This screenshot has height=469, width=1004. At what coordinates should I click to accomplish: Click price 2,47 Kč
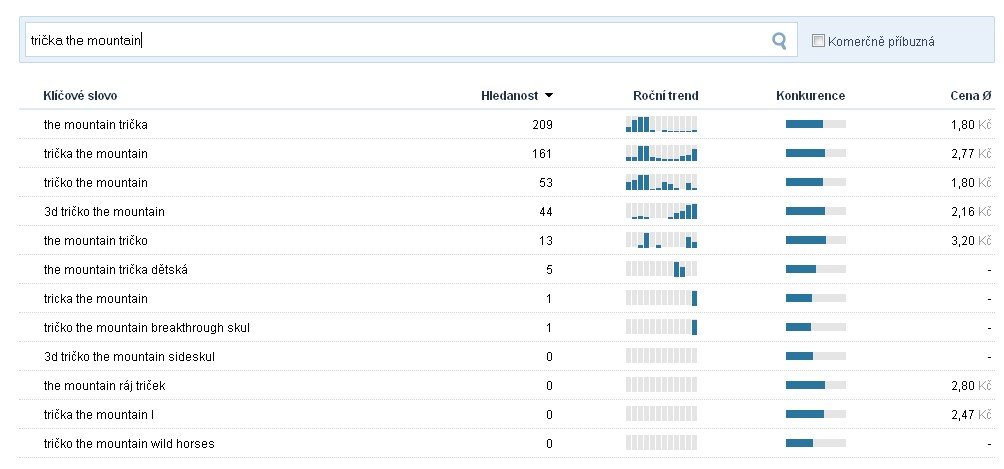tap(971, 415)
